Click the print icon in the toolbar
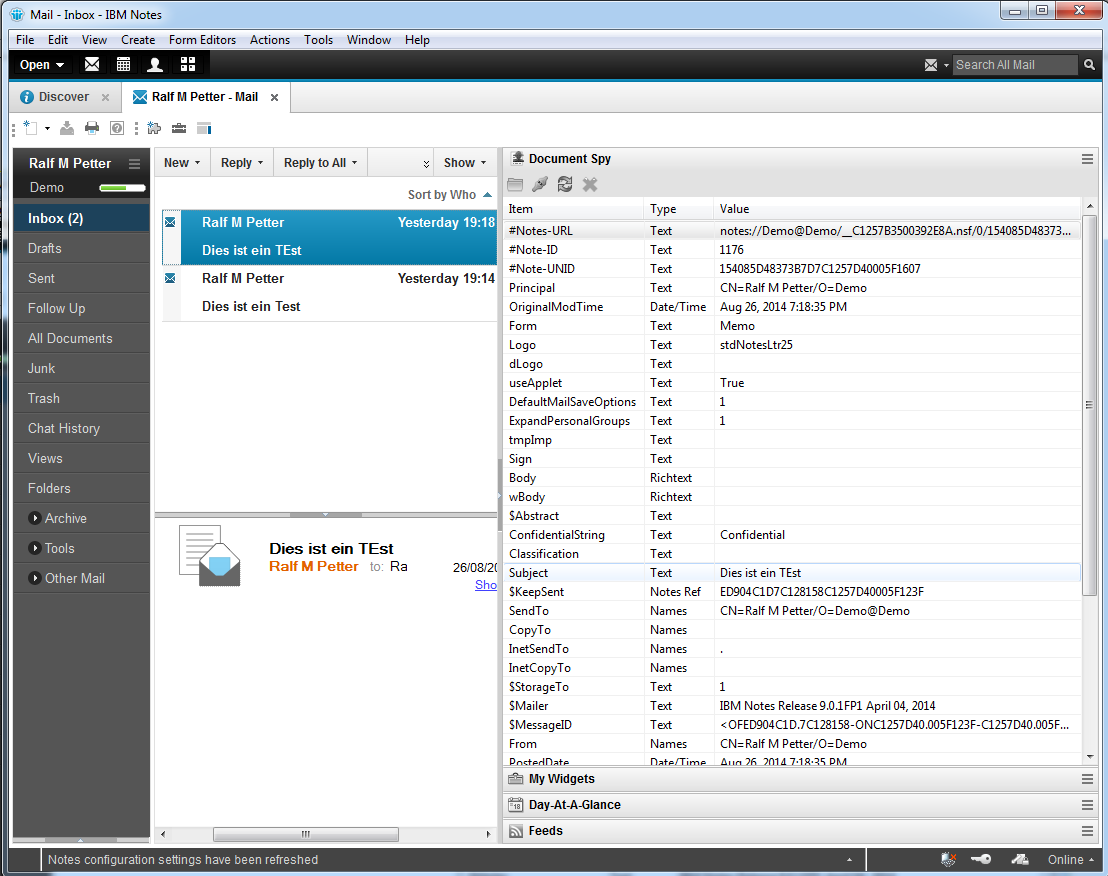 point(92,128)
